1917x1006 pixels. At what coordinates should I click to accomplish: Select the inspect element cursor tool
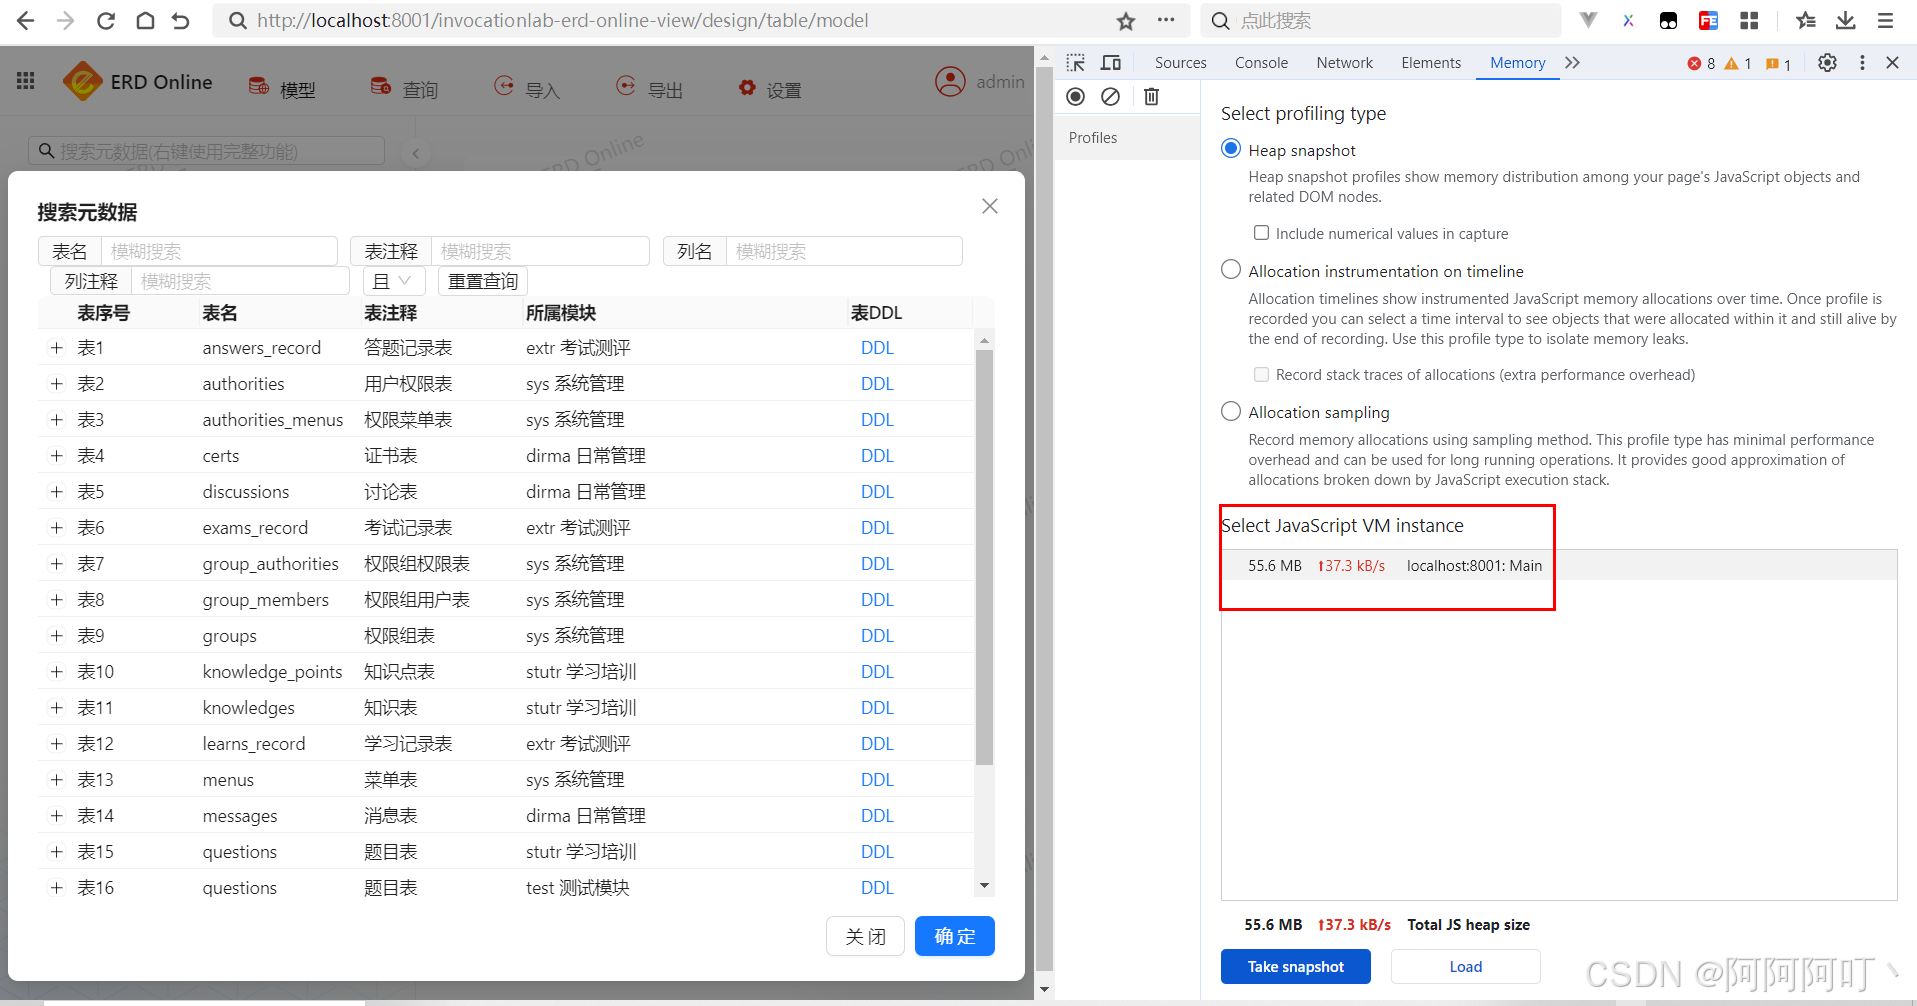click(1075, 62)
